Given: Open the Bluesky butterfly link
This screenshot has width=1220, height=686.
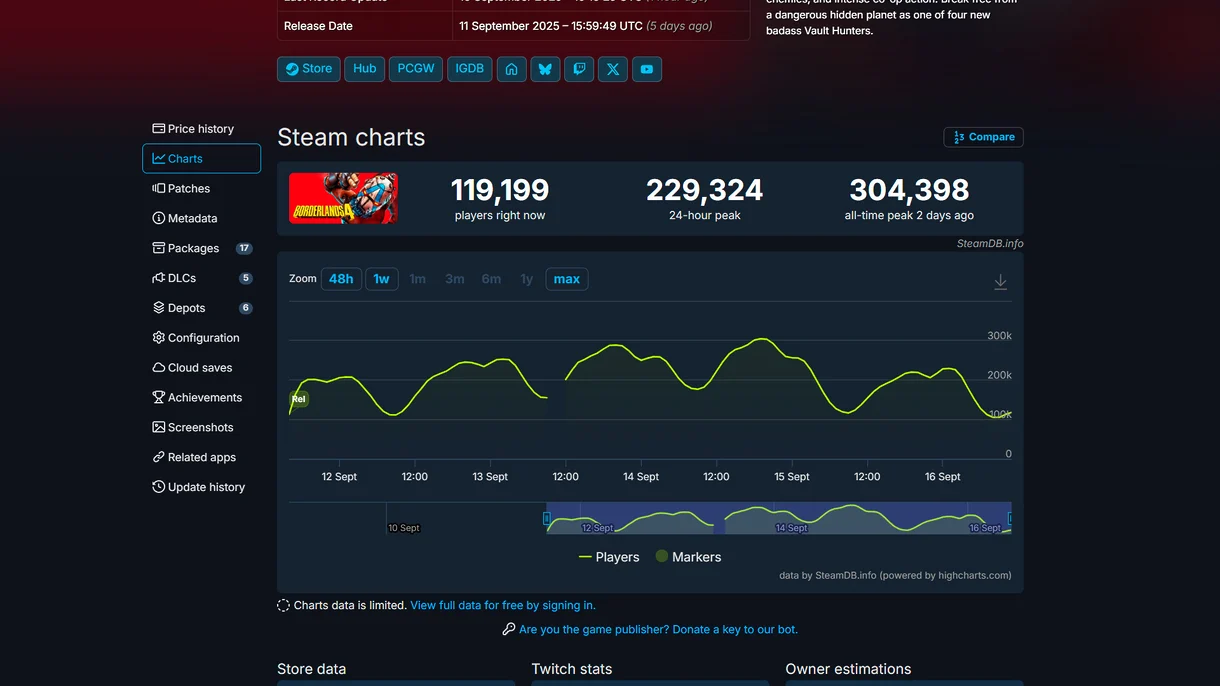Looking at the screenshot, I should pyautogui.click(x=545, y=69).
